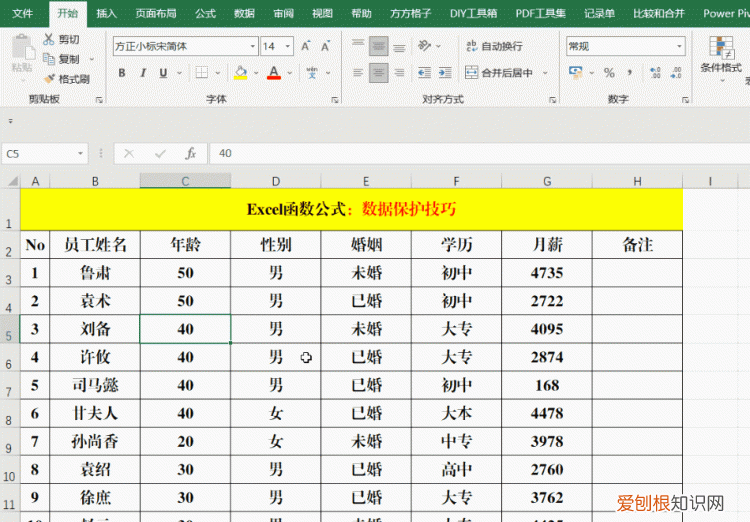This screenshot has height=522, width=750.
Task: Apply red font color
Action: pos(274,73)
